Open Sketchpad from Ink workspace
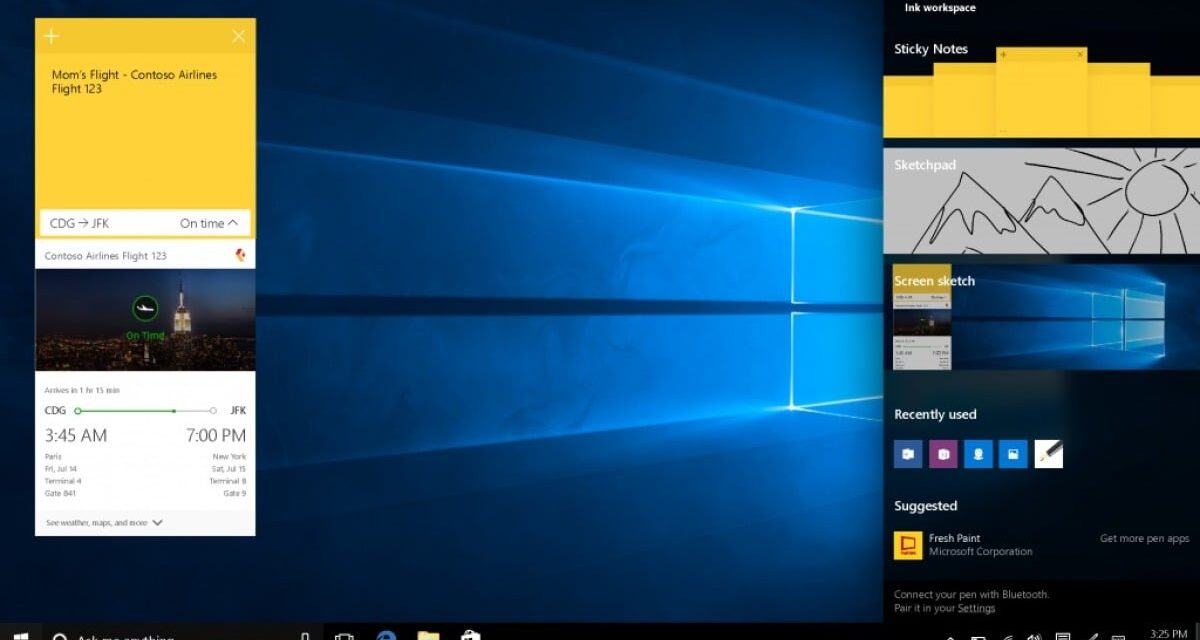This screenshot has width=1200, height=640. point(1041,201)
